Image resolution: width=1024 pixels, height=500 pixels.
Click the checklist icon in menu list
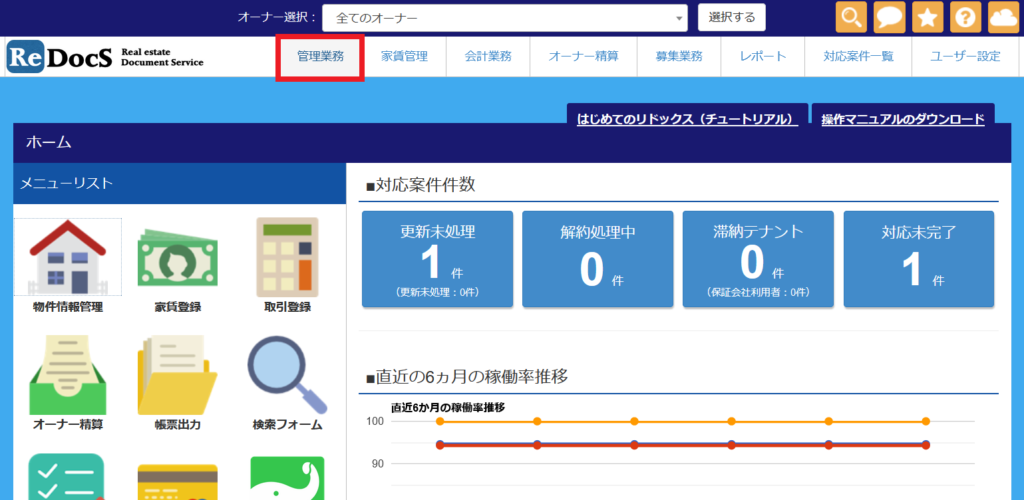[67, 477]
